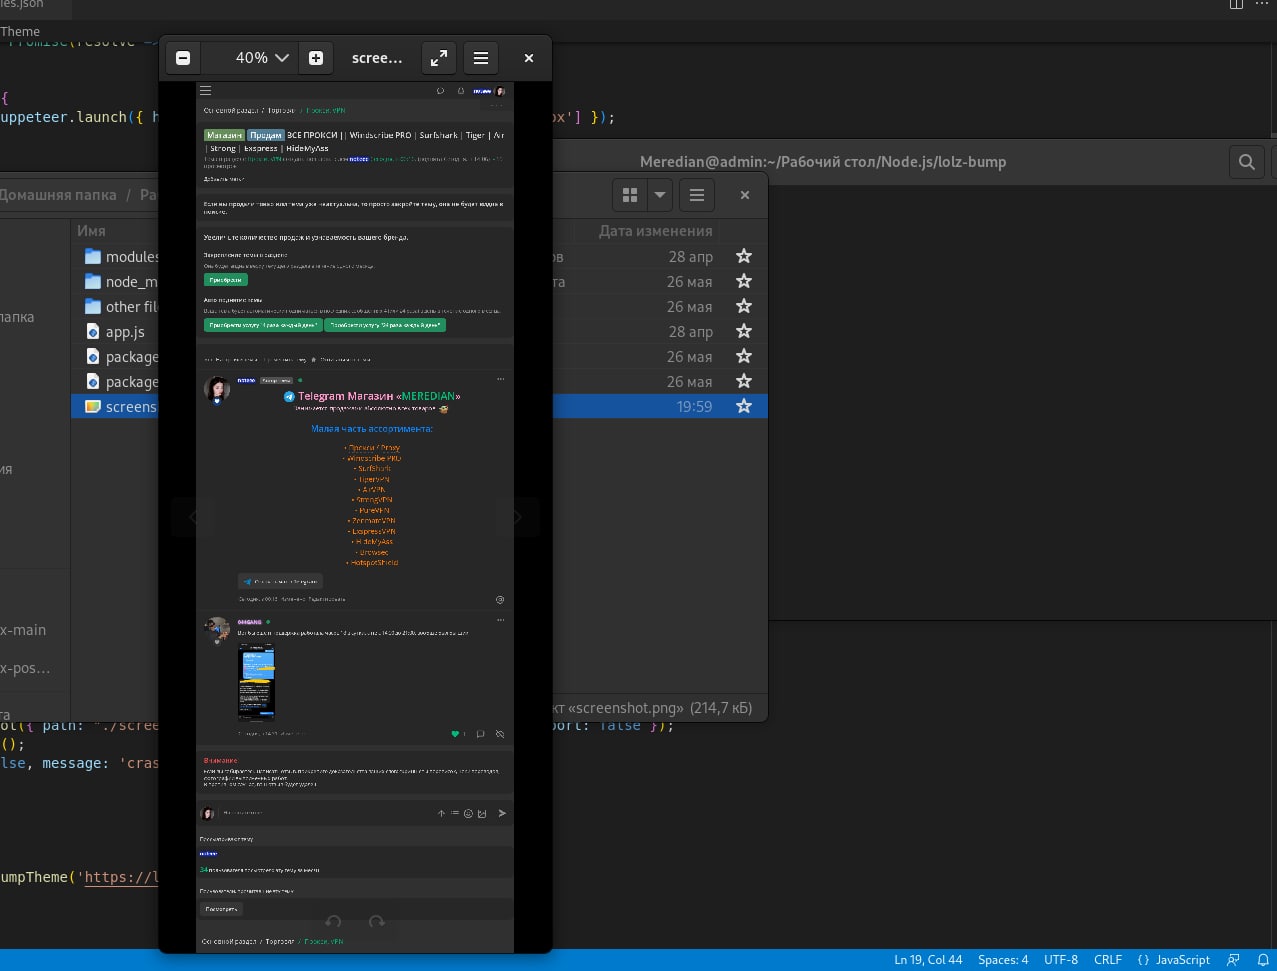Open the image viewer hamburger menu
The width and height of the screenshot is (1277, 971).
[481, 58]
